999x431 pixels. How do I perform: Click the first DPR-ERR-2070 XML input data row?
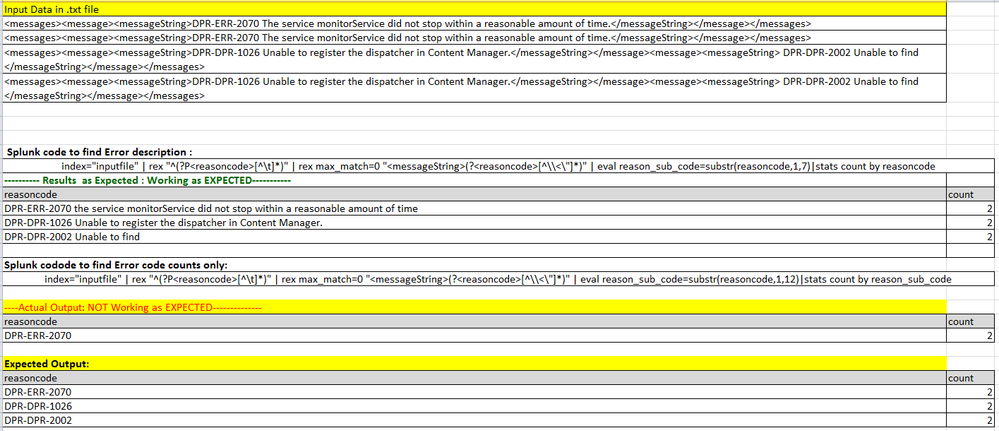(x=408, y=22)
